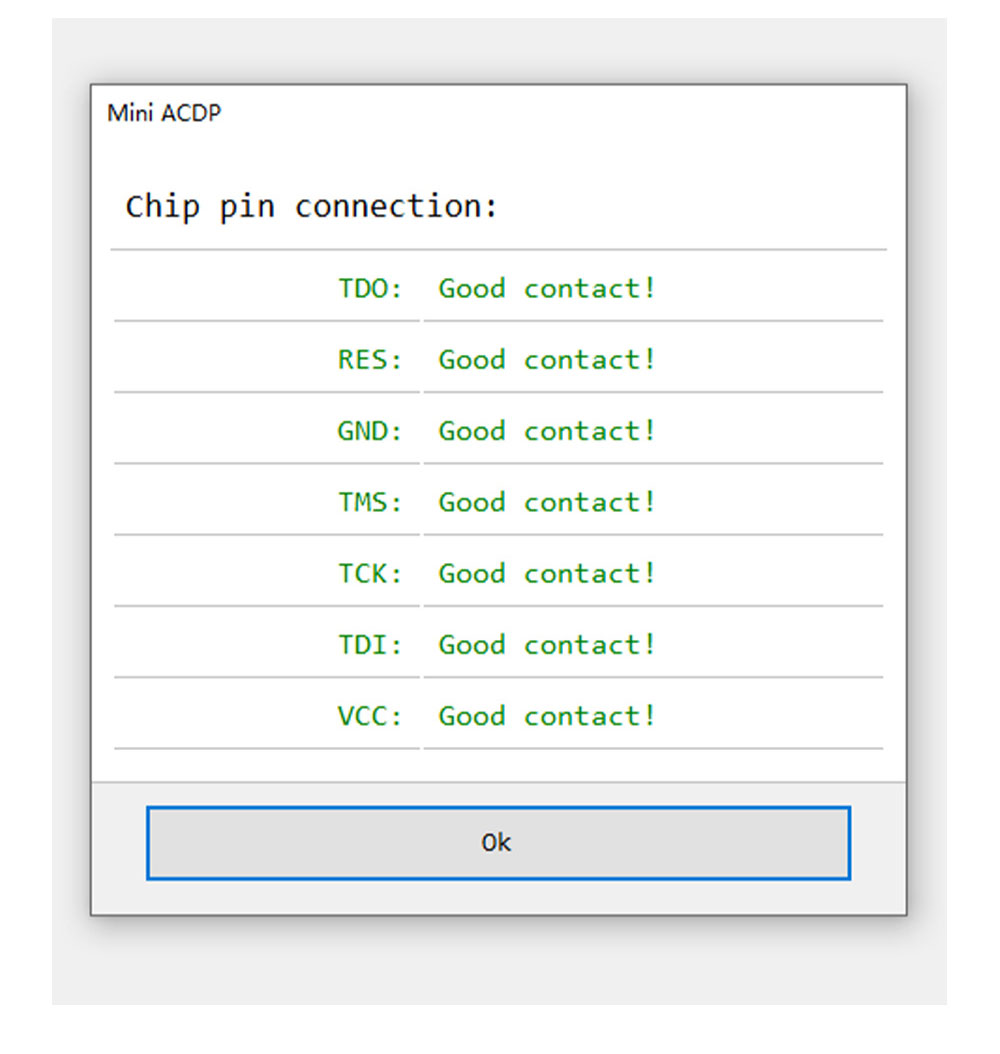Click the TDI 'Good contact!' status

(x=547, y=645)
